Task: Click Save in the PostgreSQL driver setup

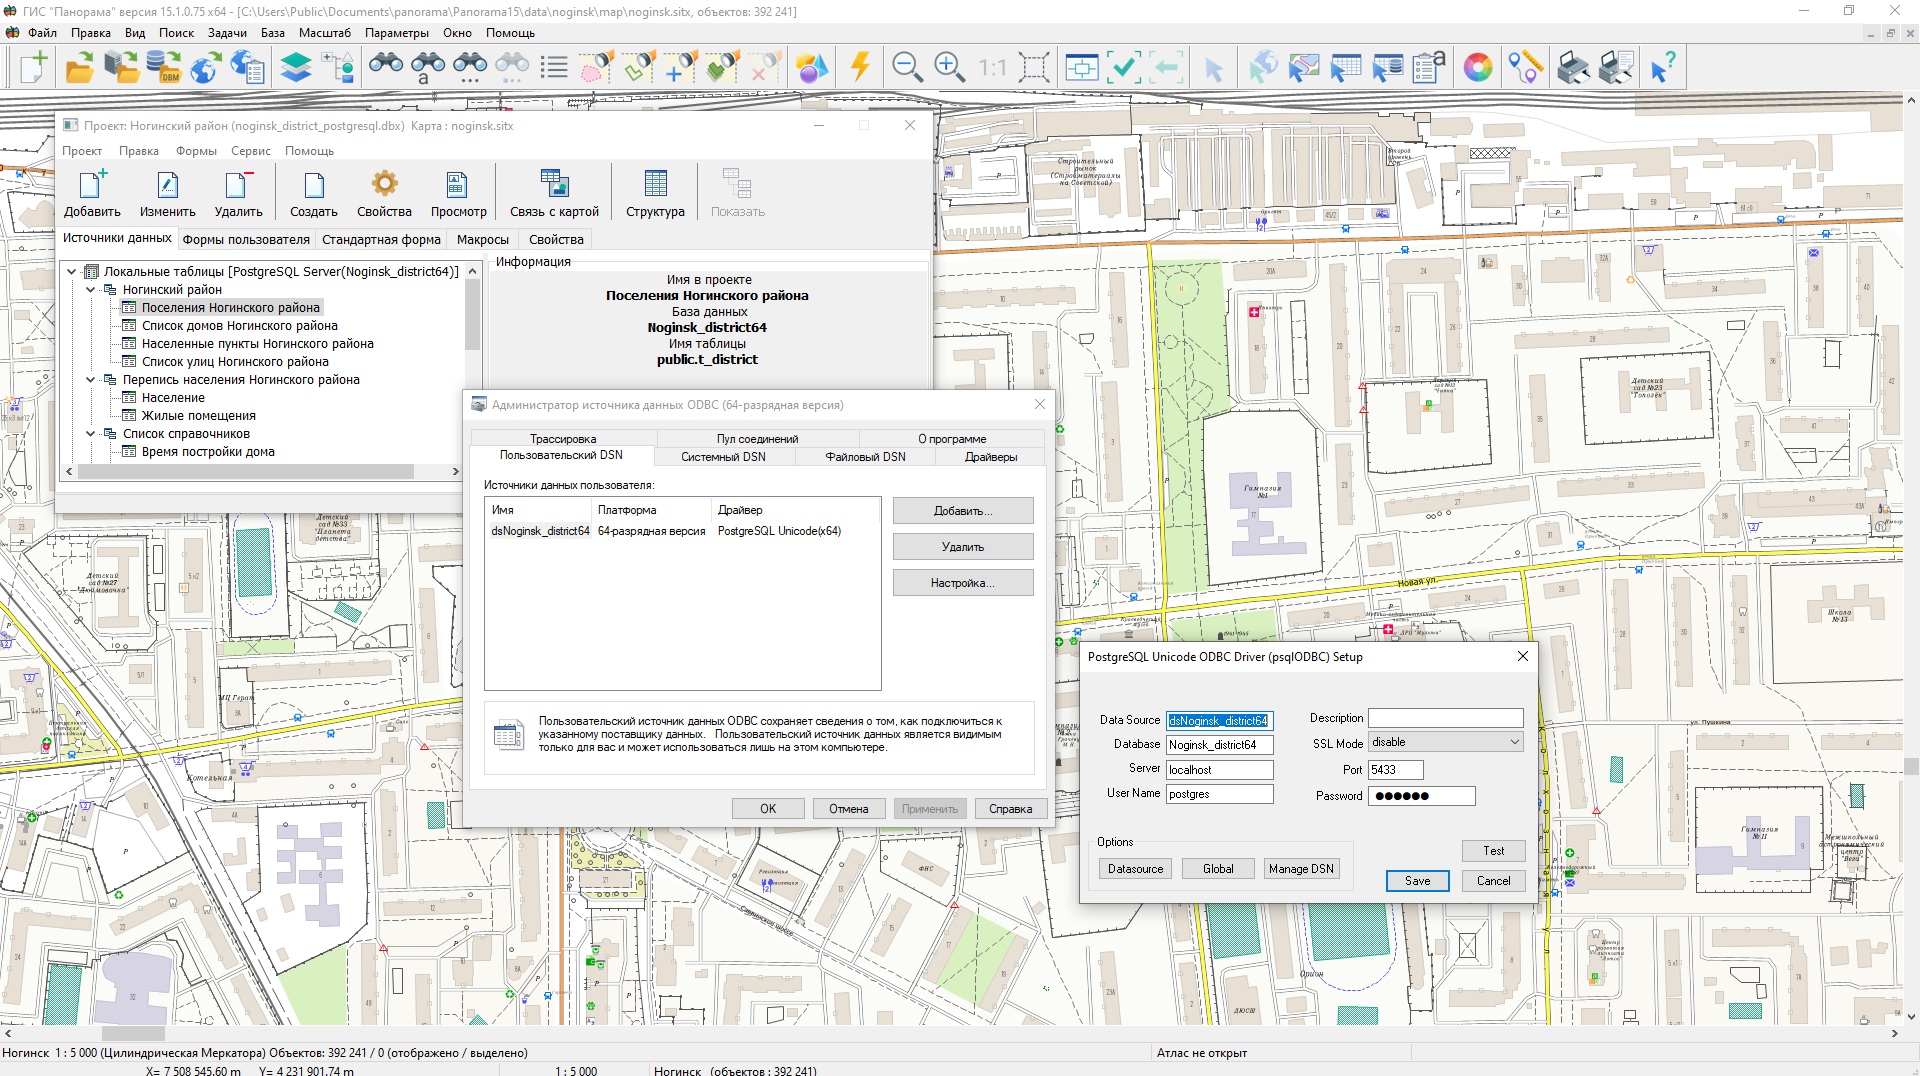Action: coord(1417,880)
